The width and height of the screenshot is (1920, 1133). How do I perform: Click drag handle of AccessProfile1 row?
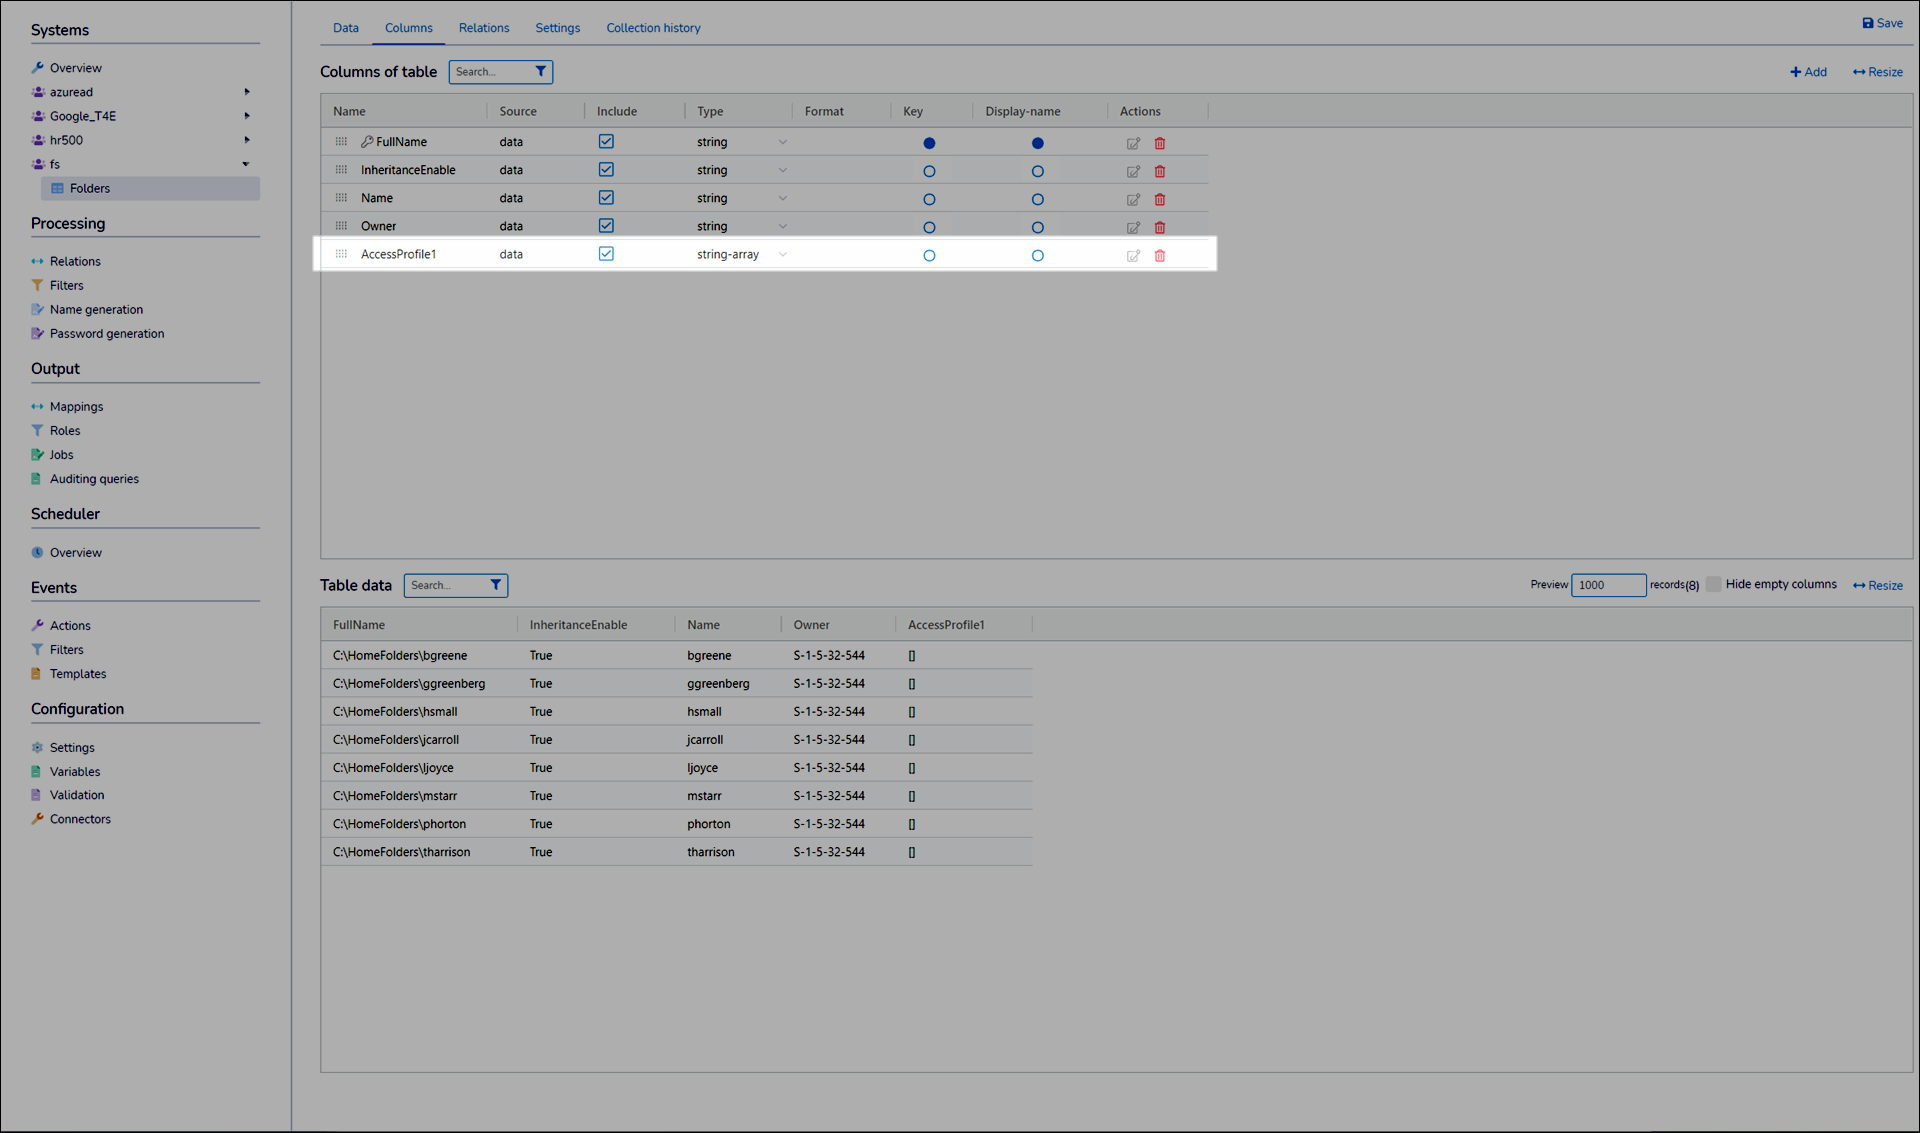(341, 254)
